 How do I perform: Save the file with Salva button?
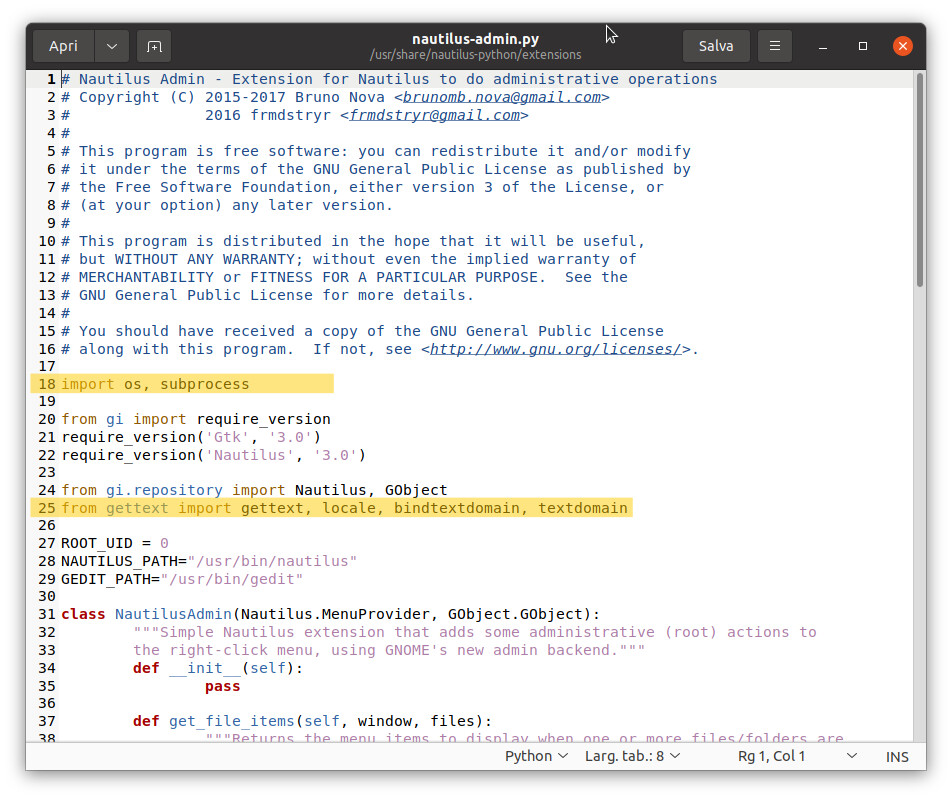point(716,46)
